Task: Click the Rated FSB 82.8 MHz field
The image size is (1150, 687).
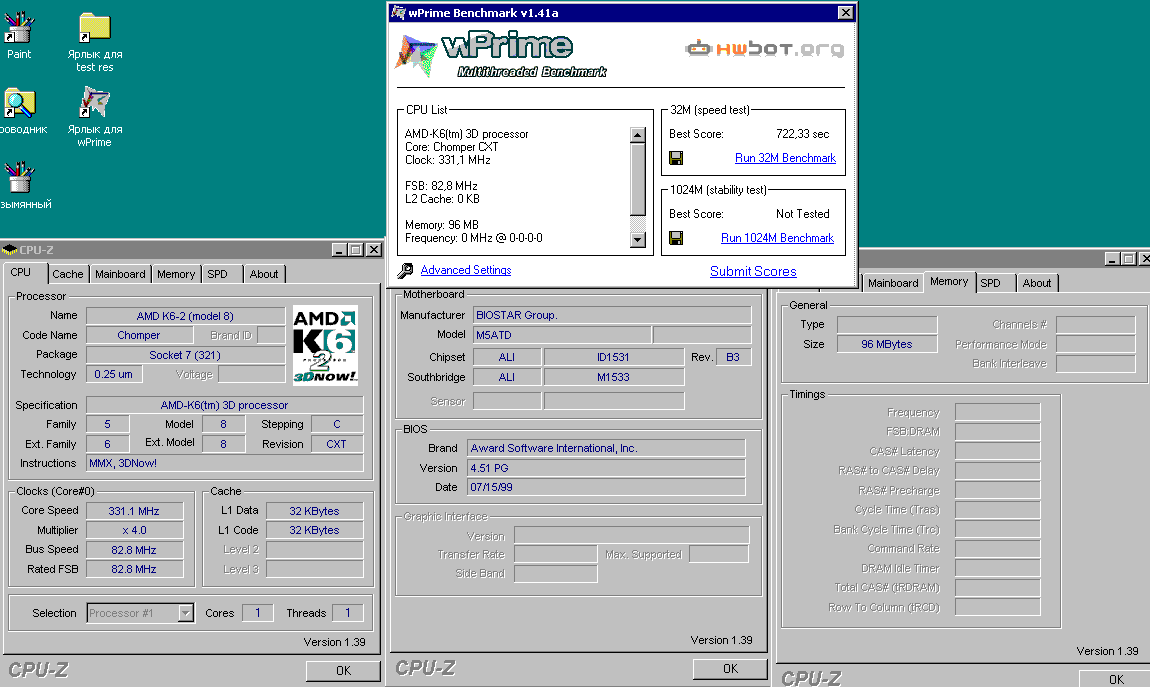Action: 134,569
